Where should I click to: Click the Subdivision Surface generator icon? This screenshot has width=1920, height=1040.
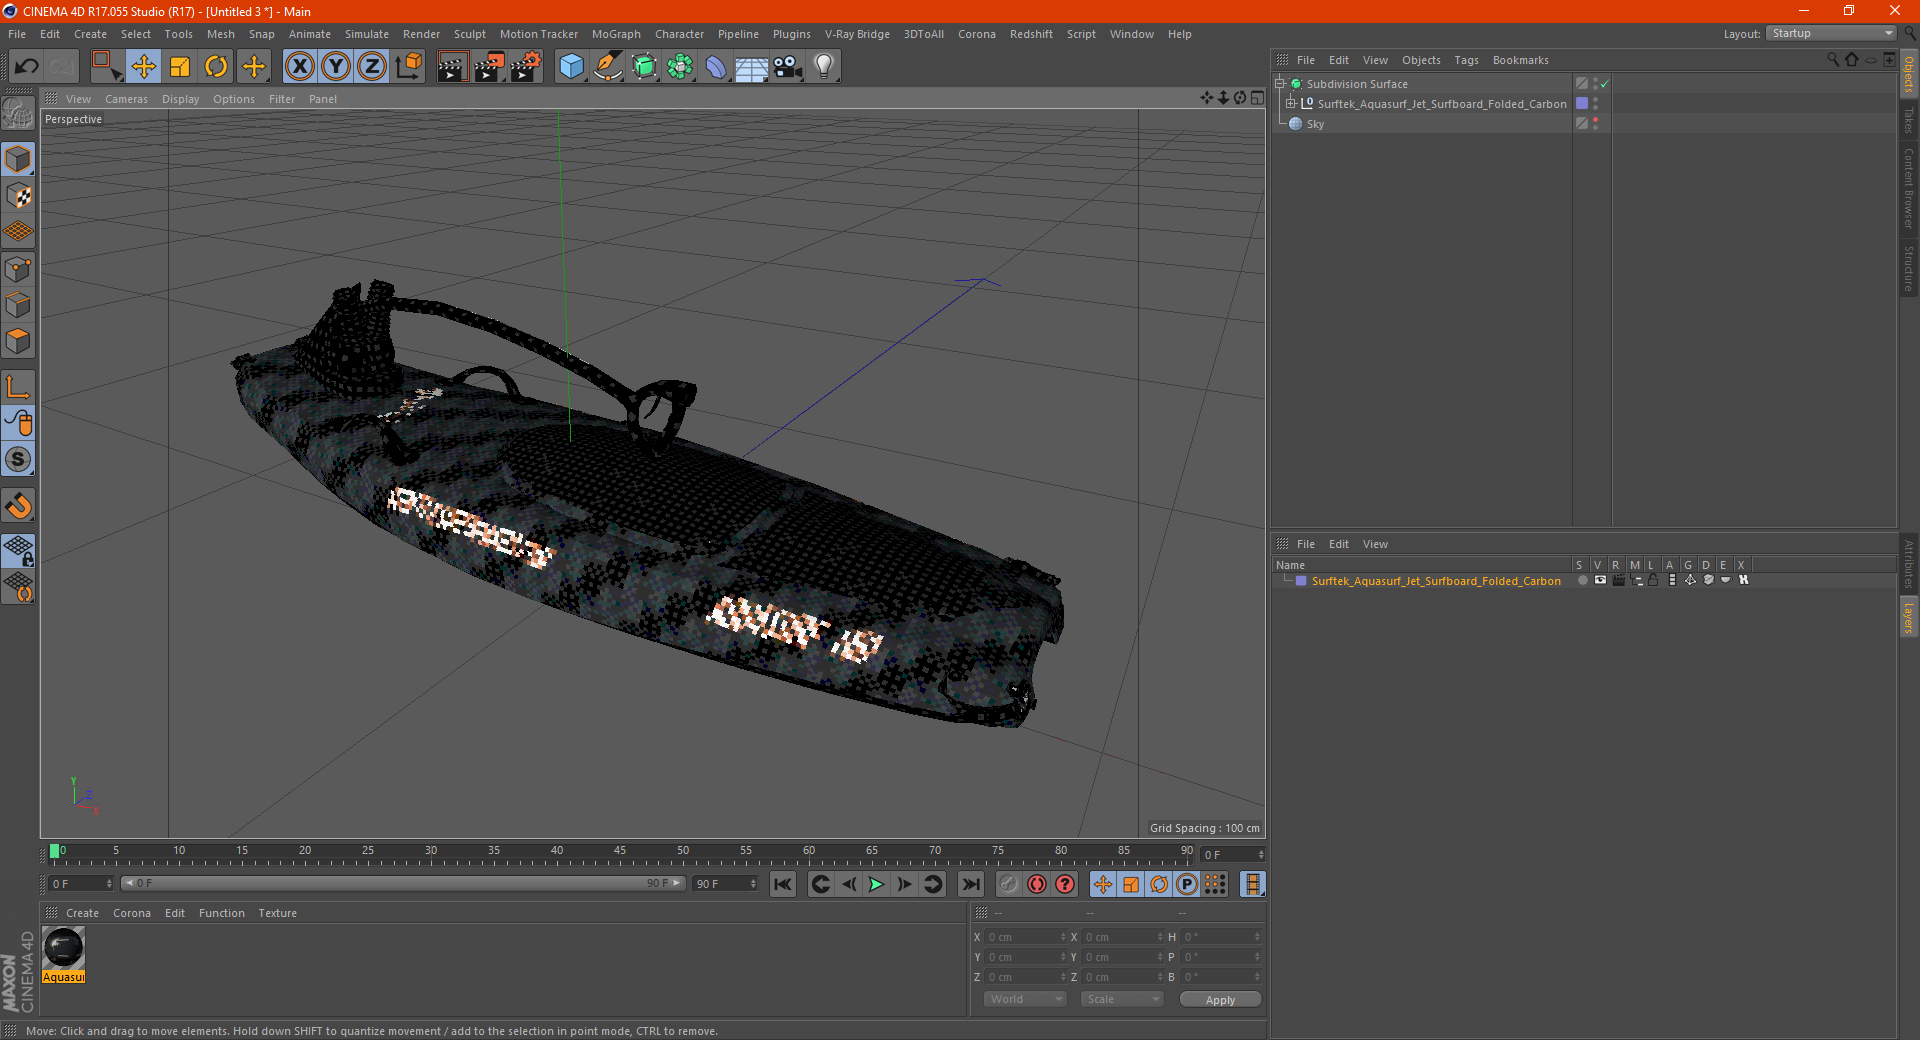click(644, 67)
